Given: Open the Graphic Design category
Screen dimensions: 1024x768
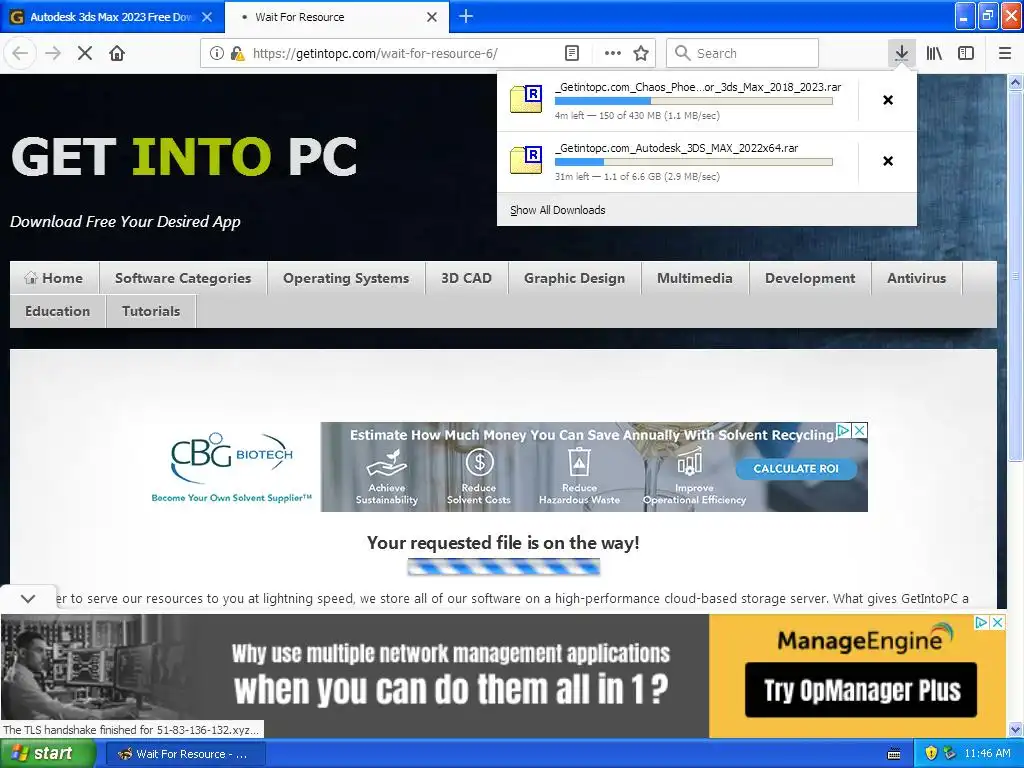Looking at the screenshot, I should [x=575, y=278].
